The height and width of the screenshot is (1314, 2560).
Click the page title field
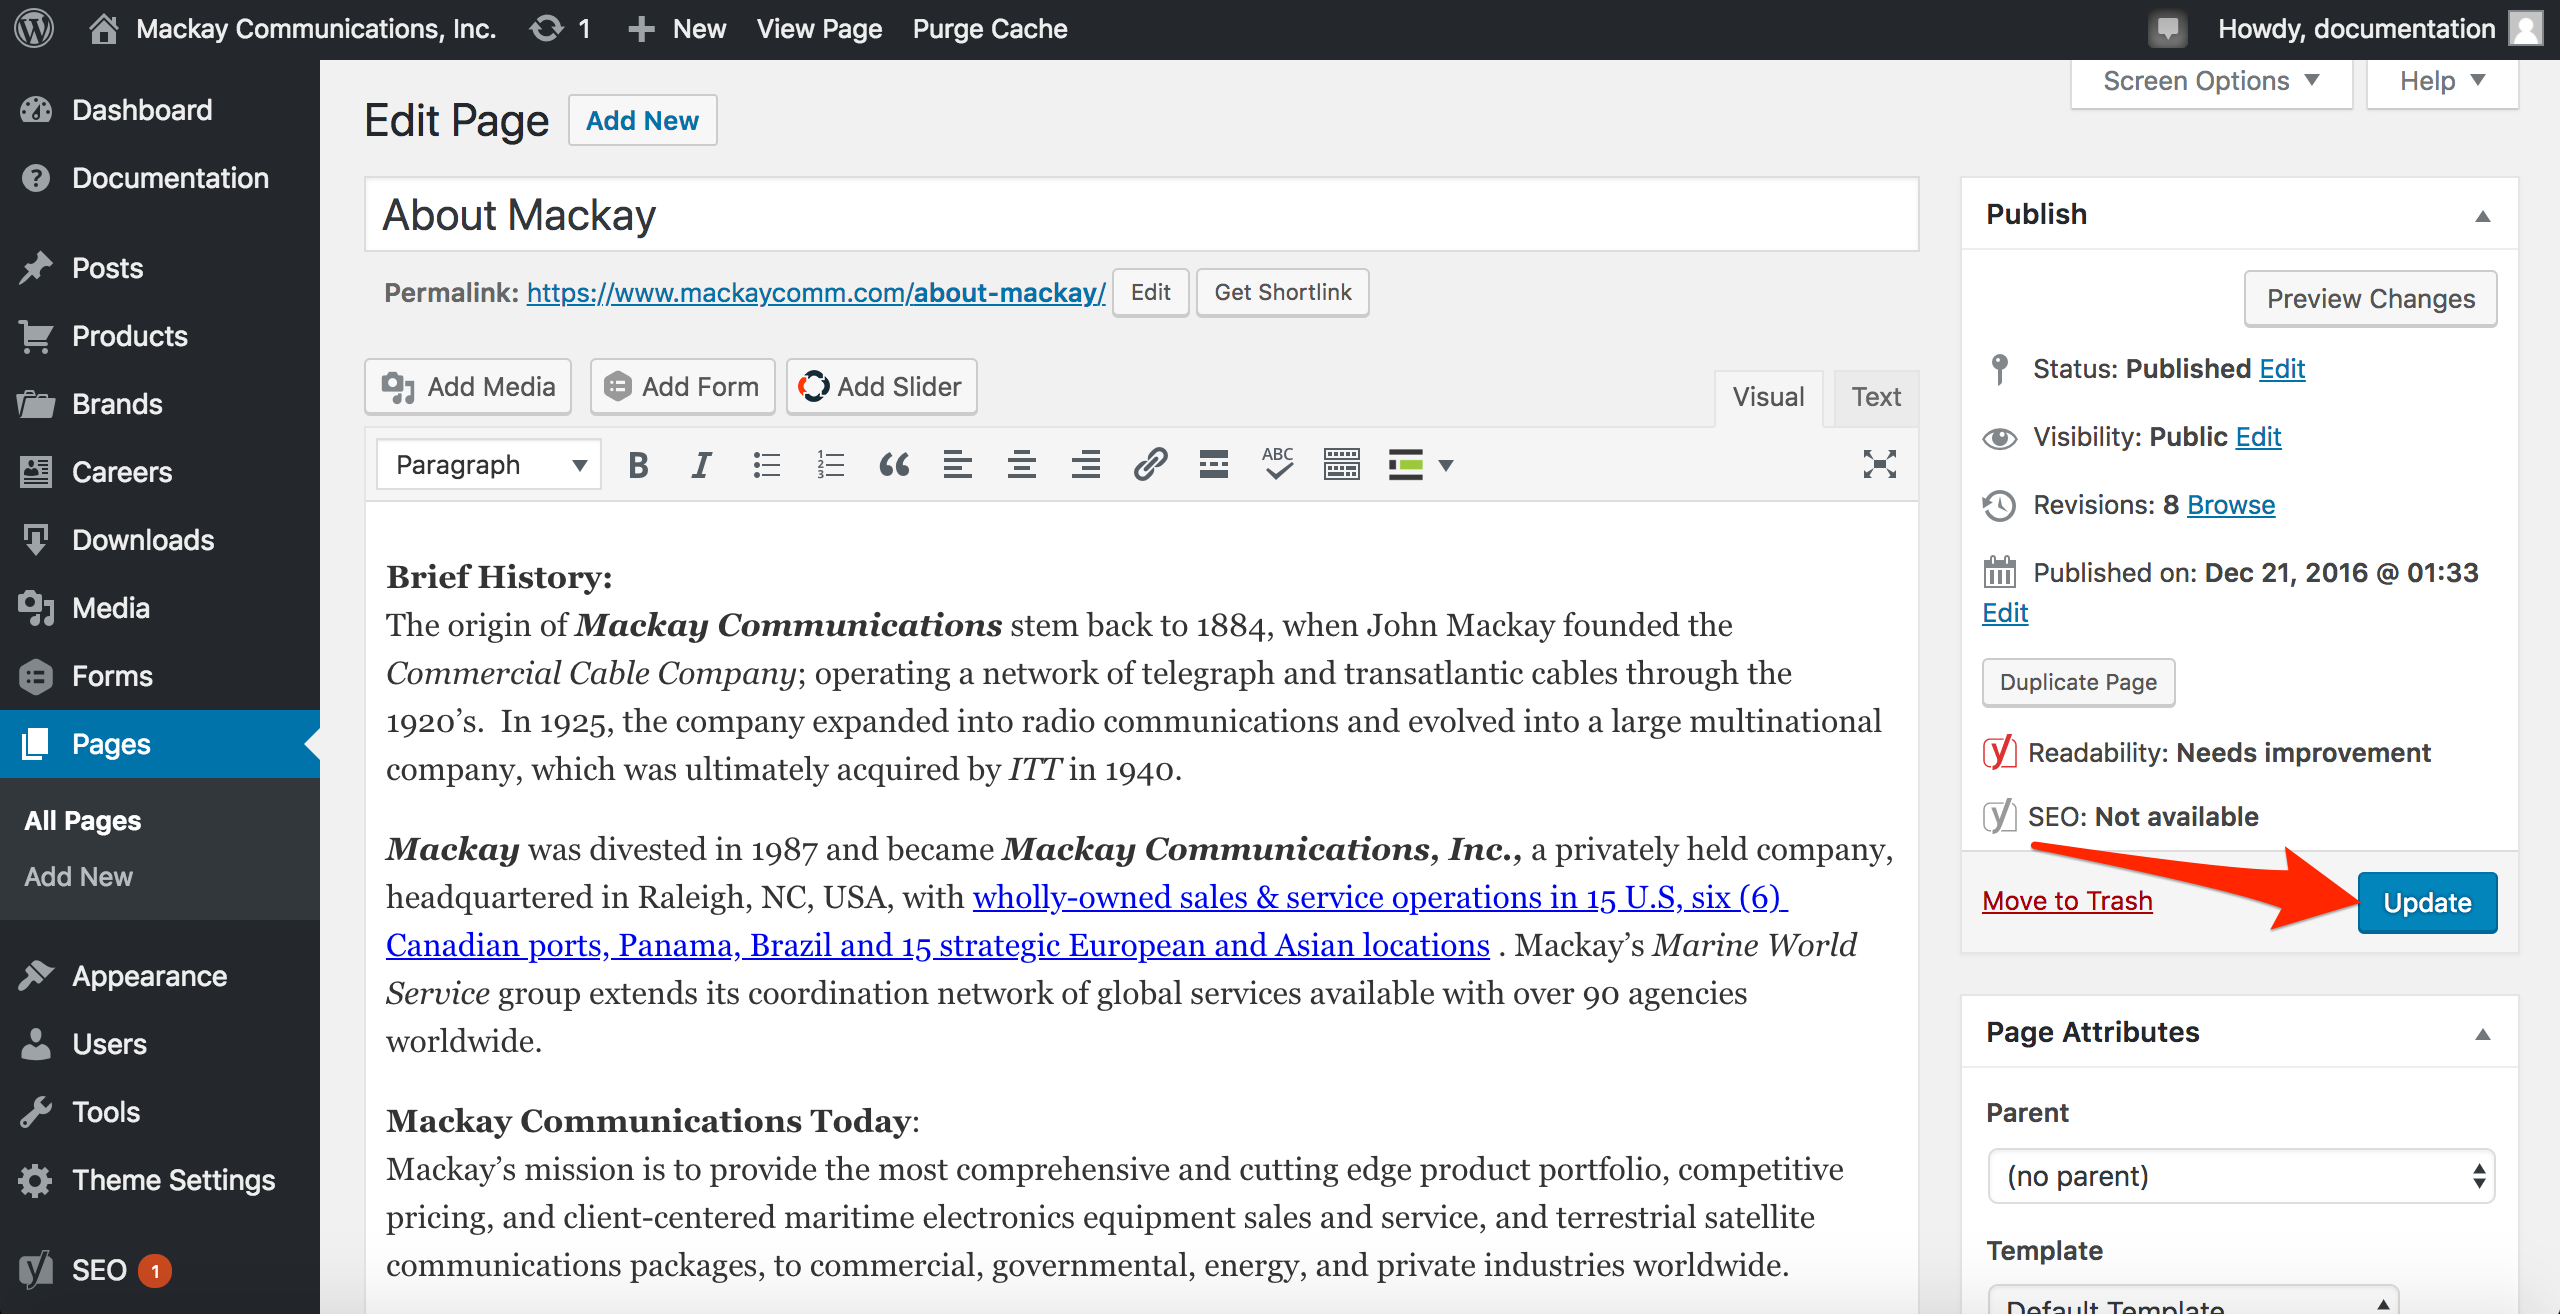[1142, 215]
